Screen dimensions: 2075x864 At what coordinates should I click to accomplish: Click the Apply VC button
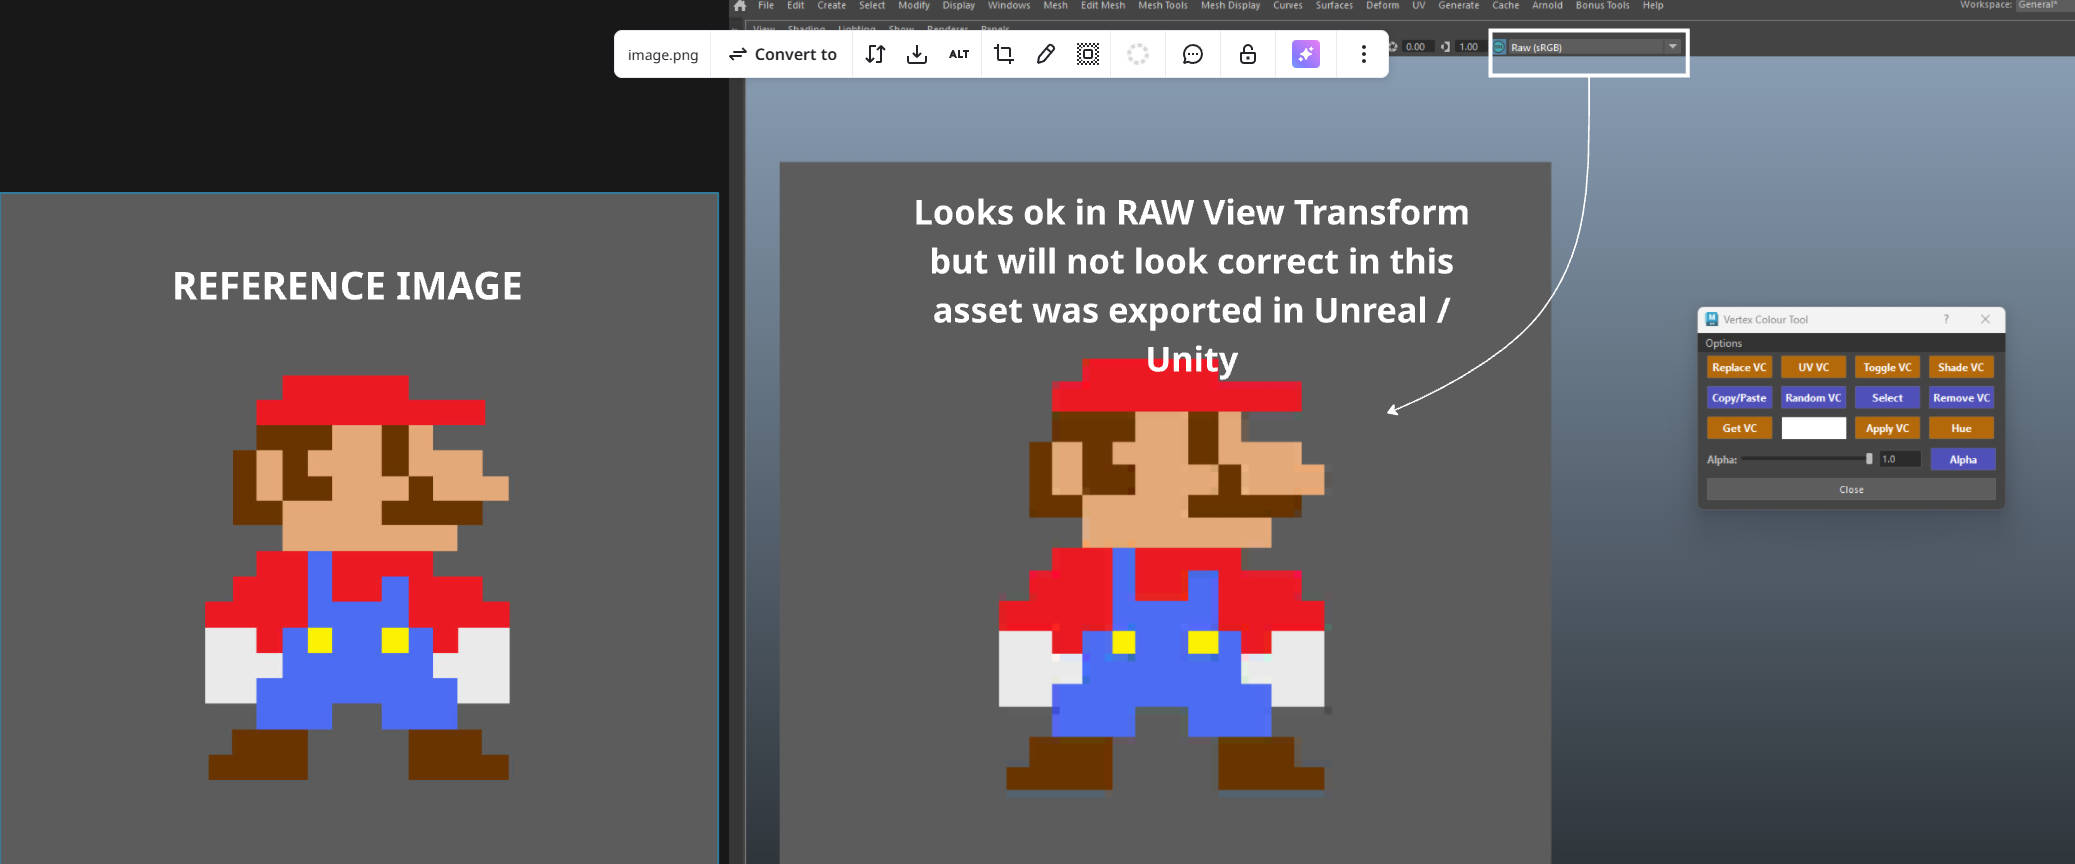1887,428
